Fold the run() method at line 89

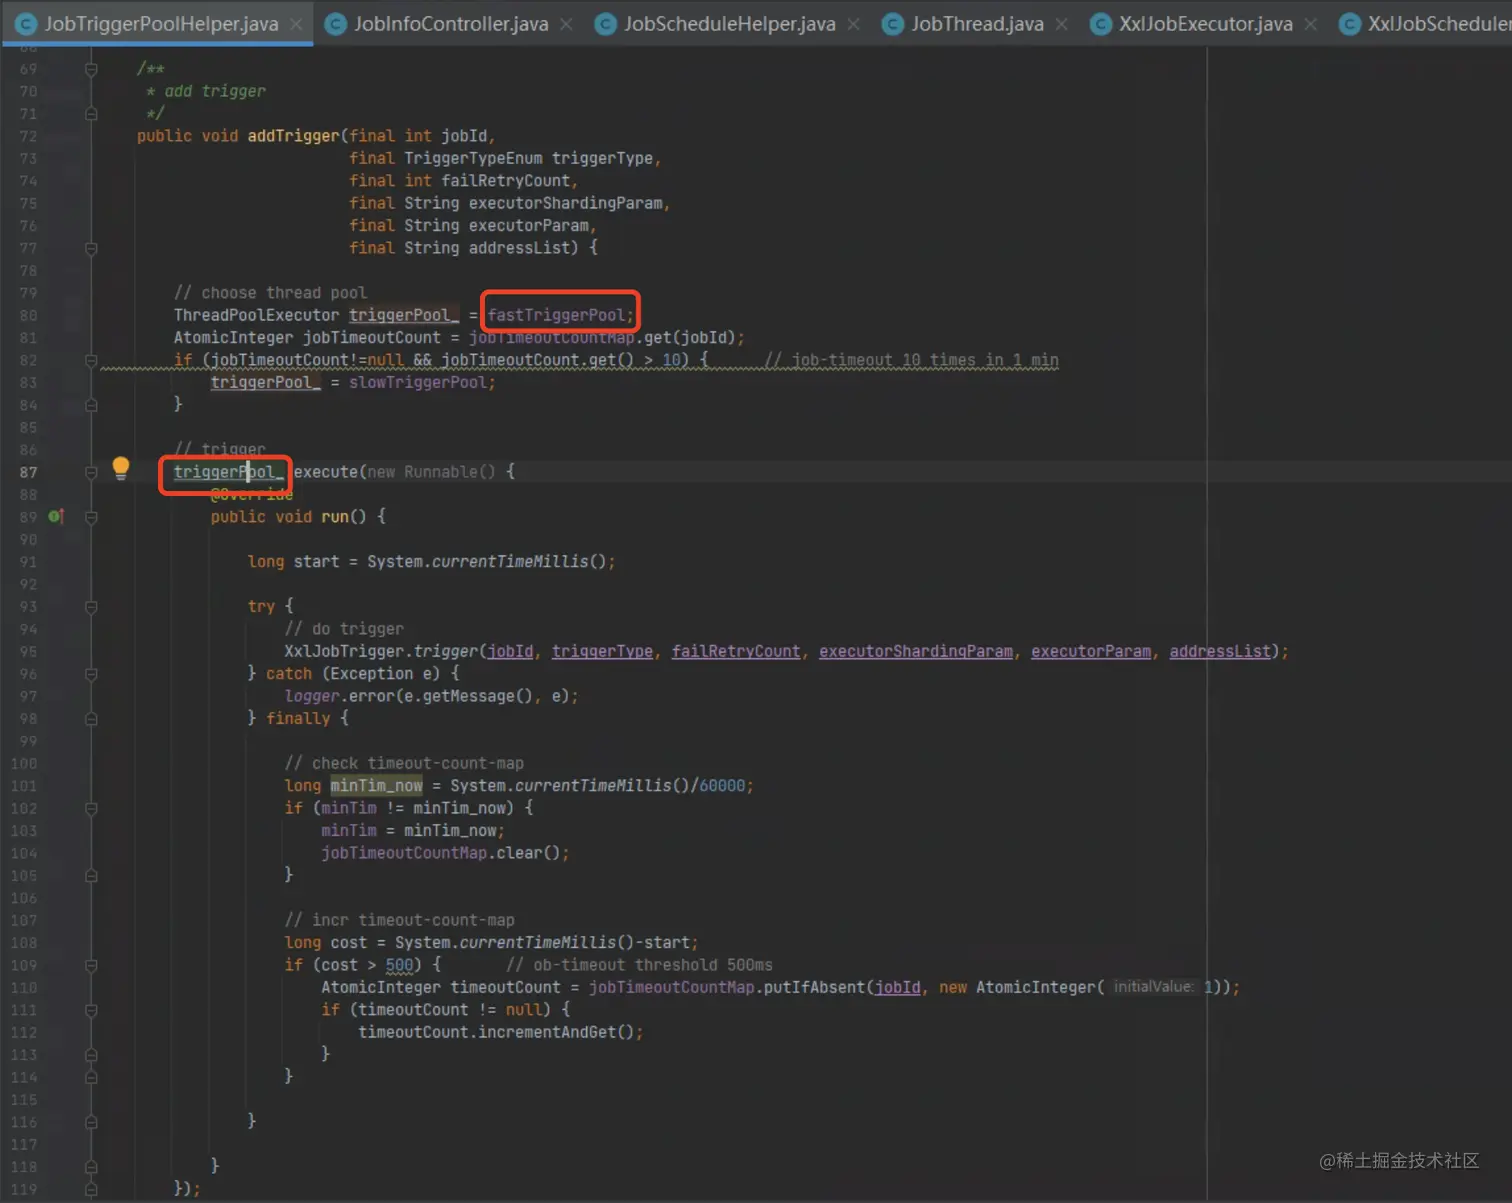point(91,517)
